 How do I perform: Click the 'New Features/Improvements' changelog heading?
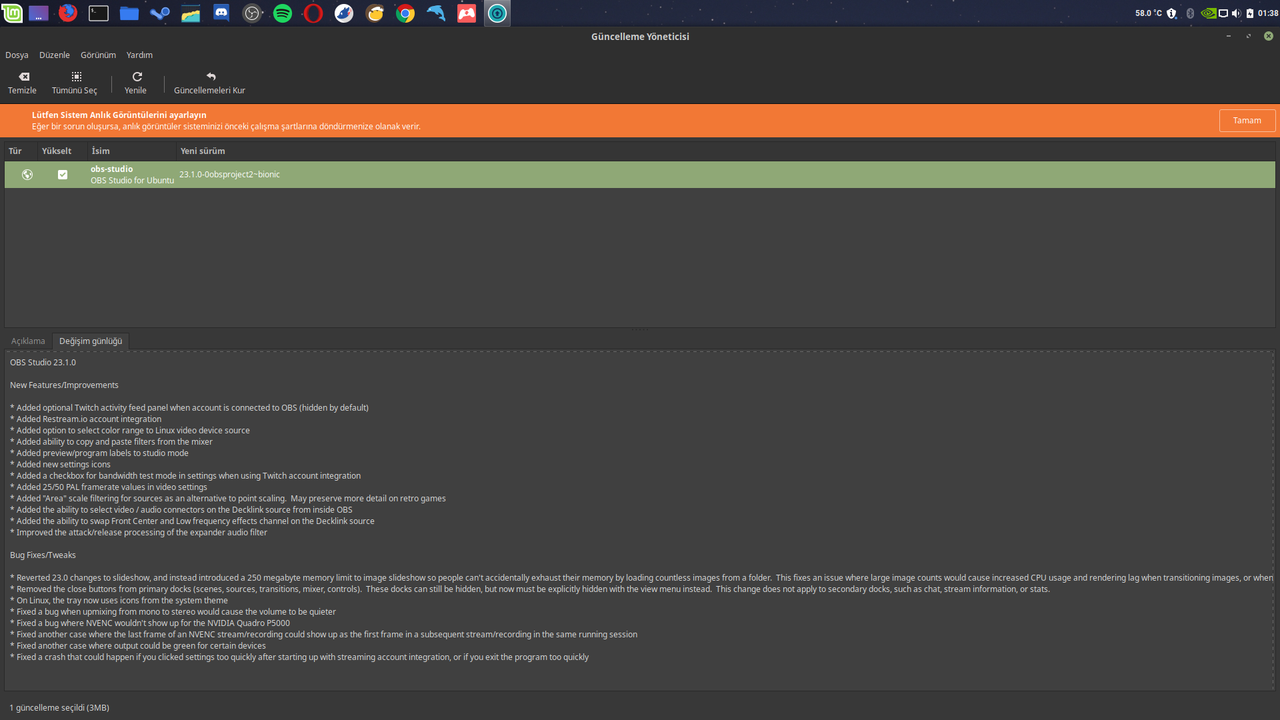[x=64, y=385]
